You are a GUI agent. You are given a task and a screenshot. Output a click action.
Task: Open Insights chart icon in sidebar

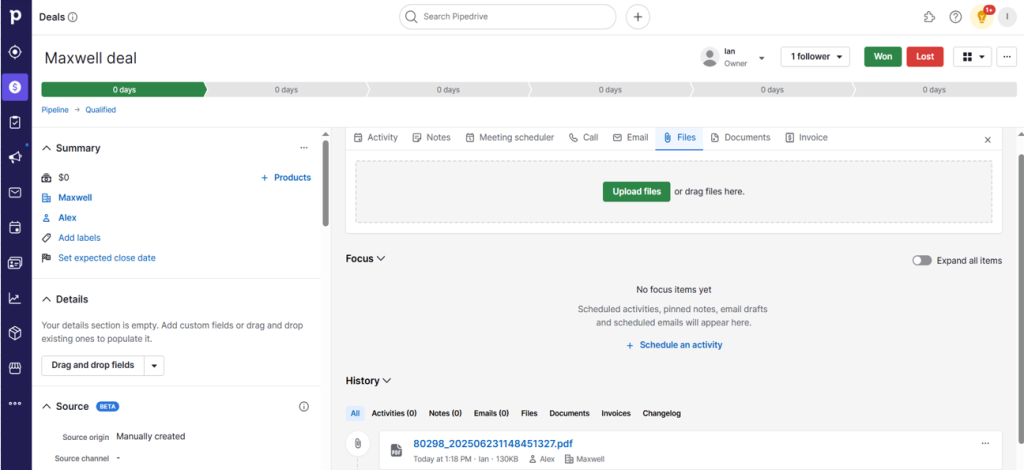(15, 298)
